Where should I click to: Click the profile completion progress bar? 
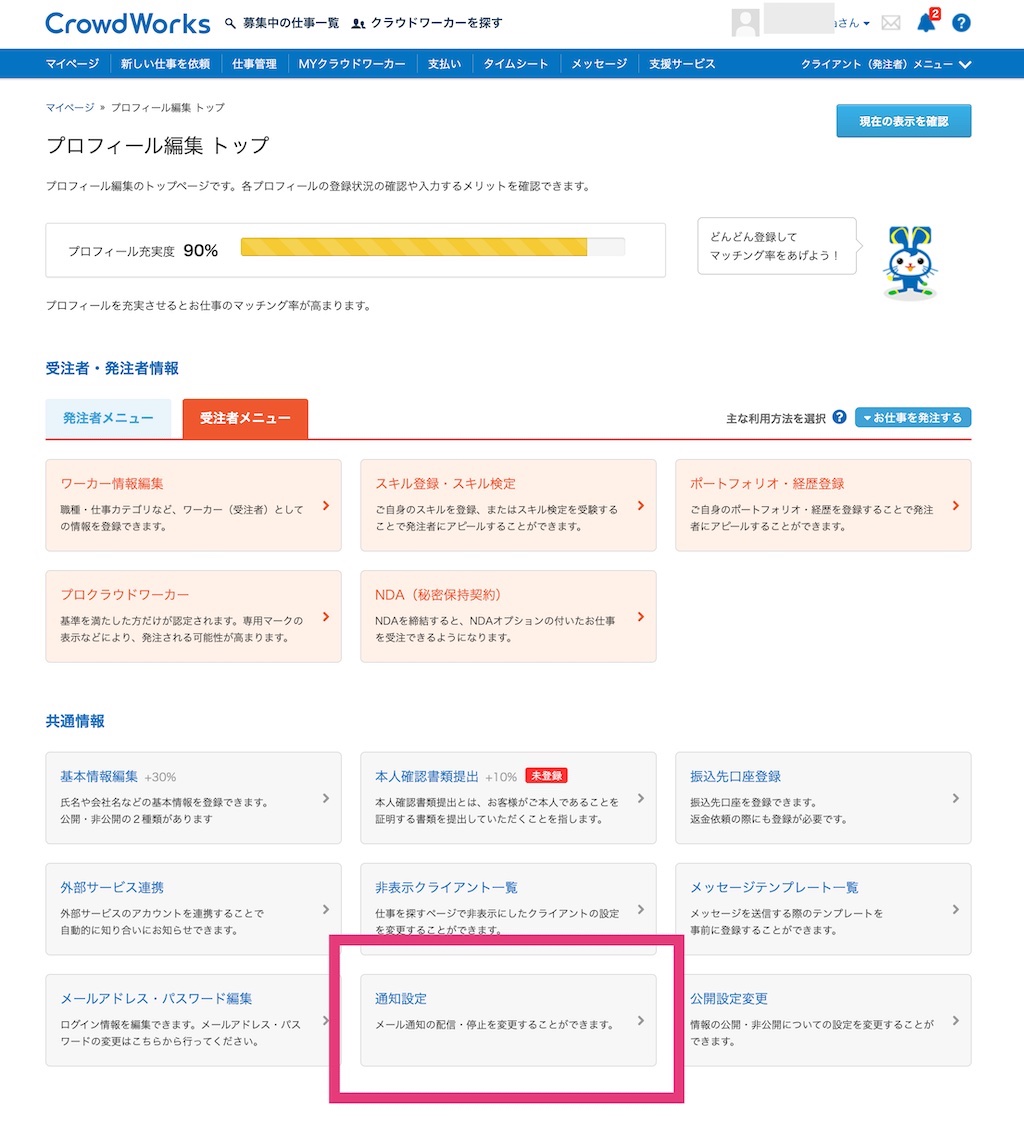tap(432, 246)
